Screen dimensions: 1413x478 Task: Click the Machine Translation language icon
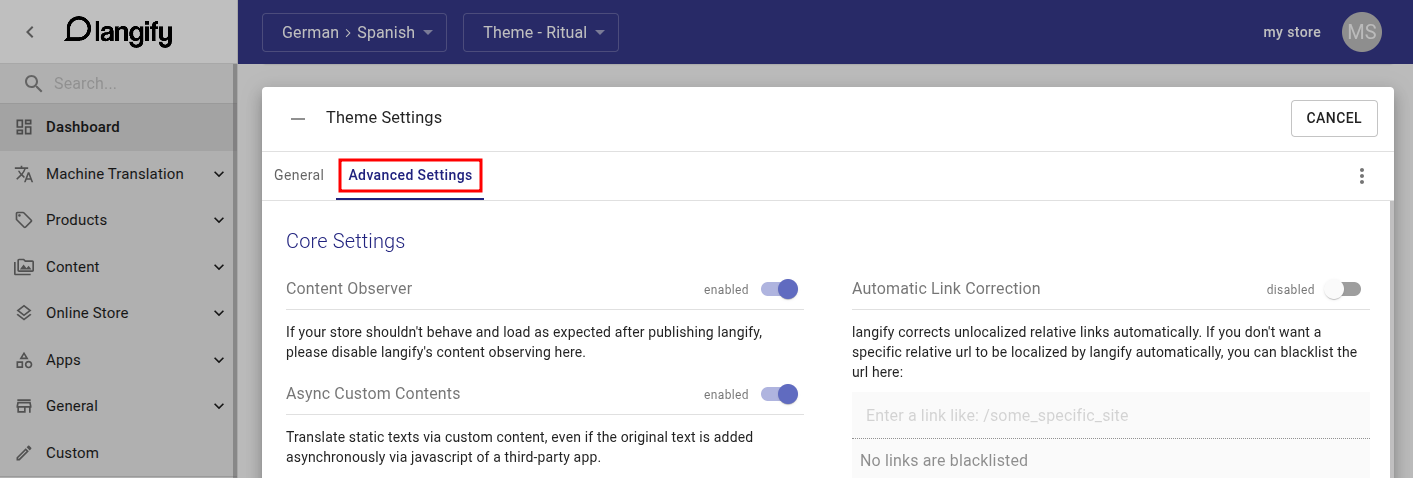click(x=25, y=174)
